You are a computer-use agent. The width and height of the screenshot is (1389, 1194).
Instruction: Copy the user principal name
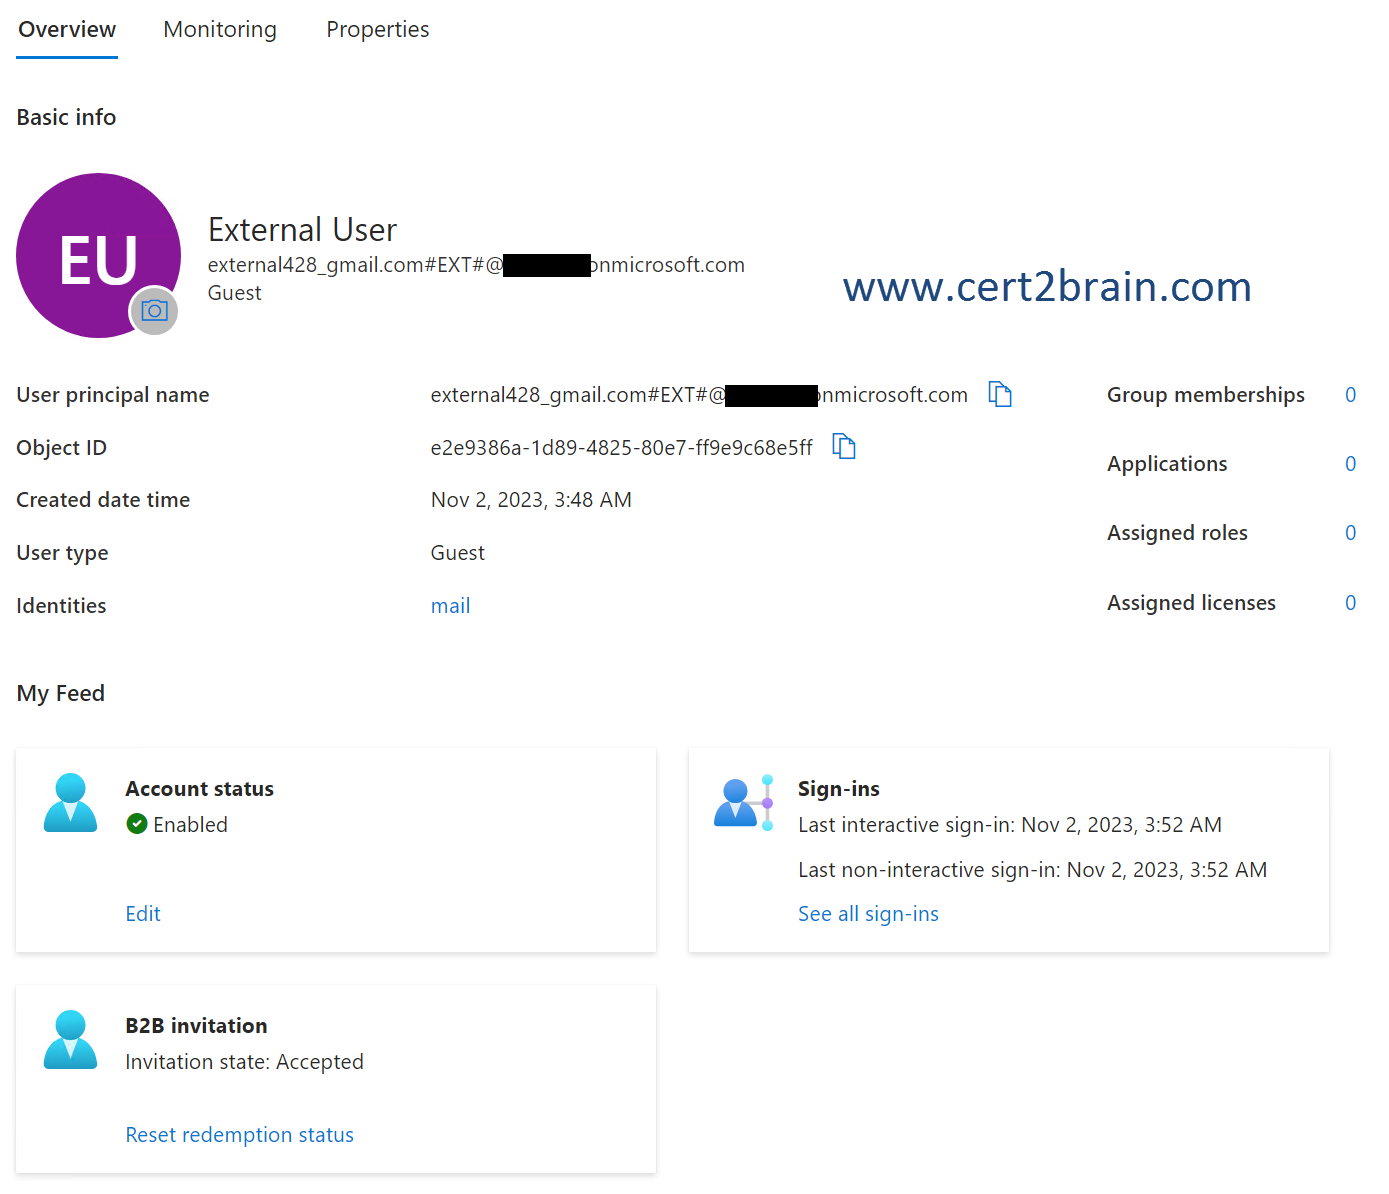pyautogui.click(x=1000, y=394)
